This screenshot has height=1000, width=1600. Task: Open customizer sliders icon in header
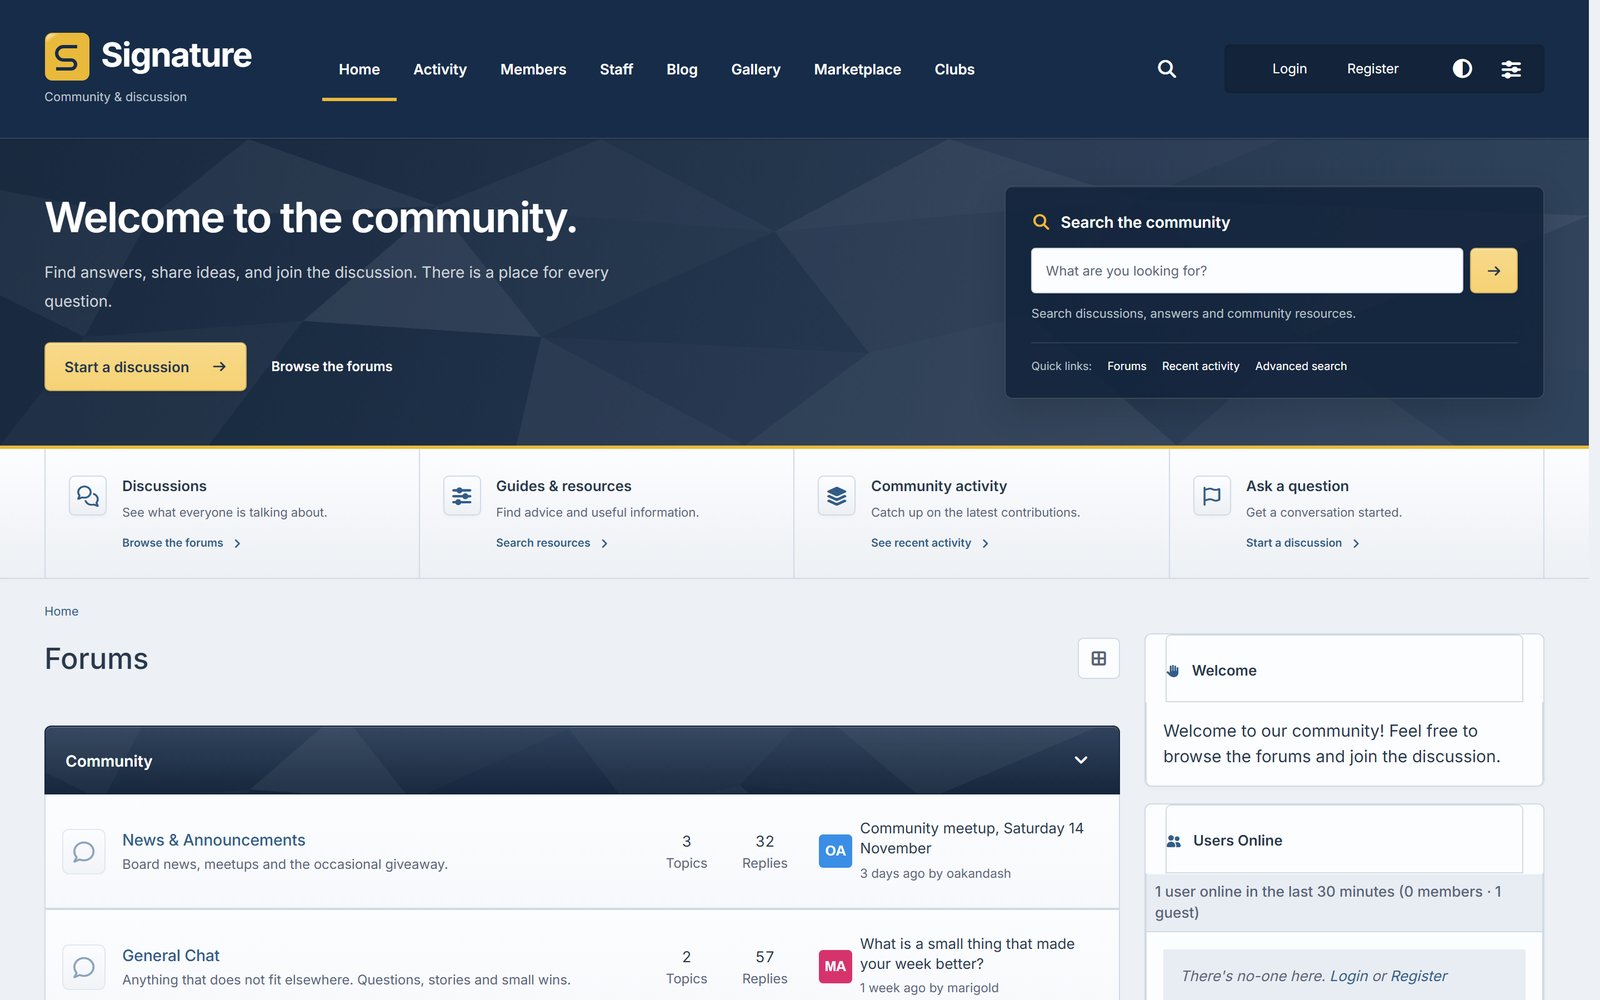pos(1511,69)
